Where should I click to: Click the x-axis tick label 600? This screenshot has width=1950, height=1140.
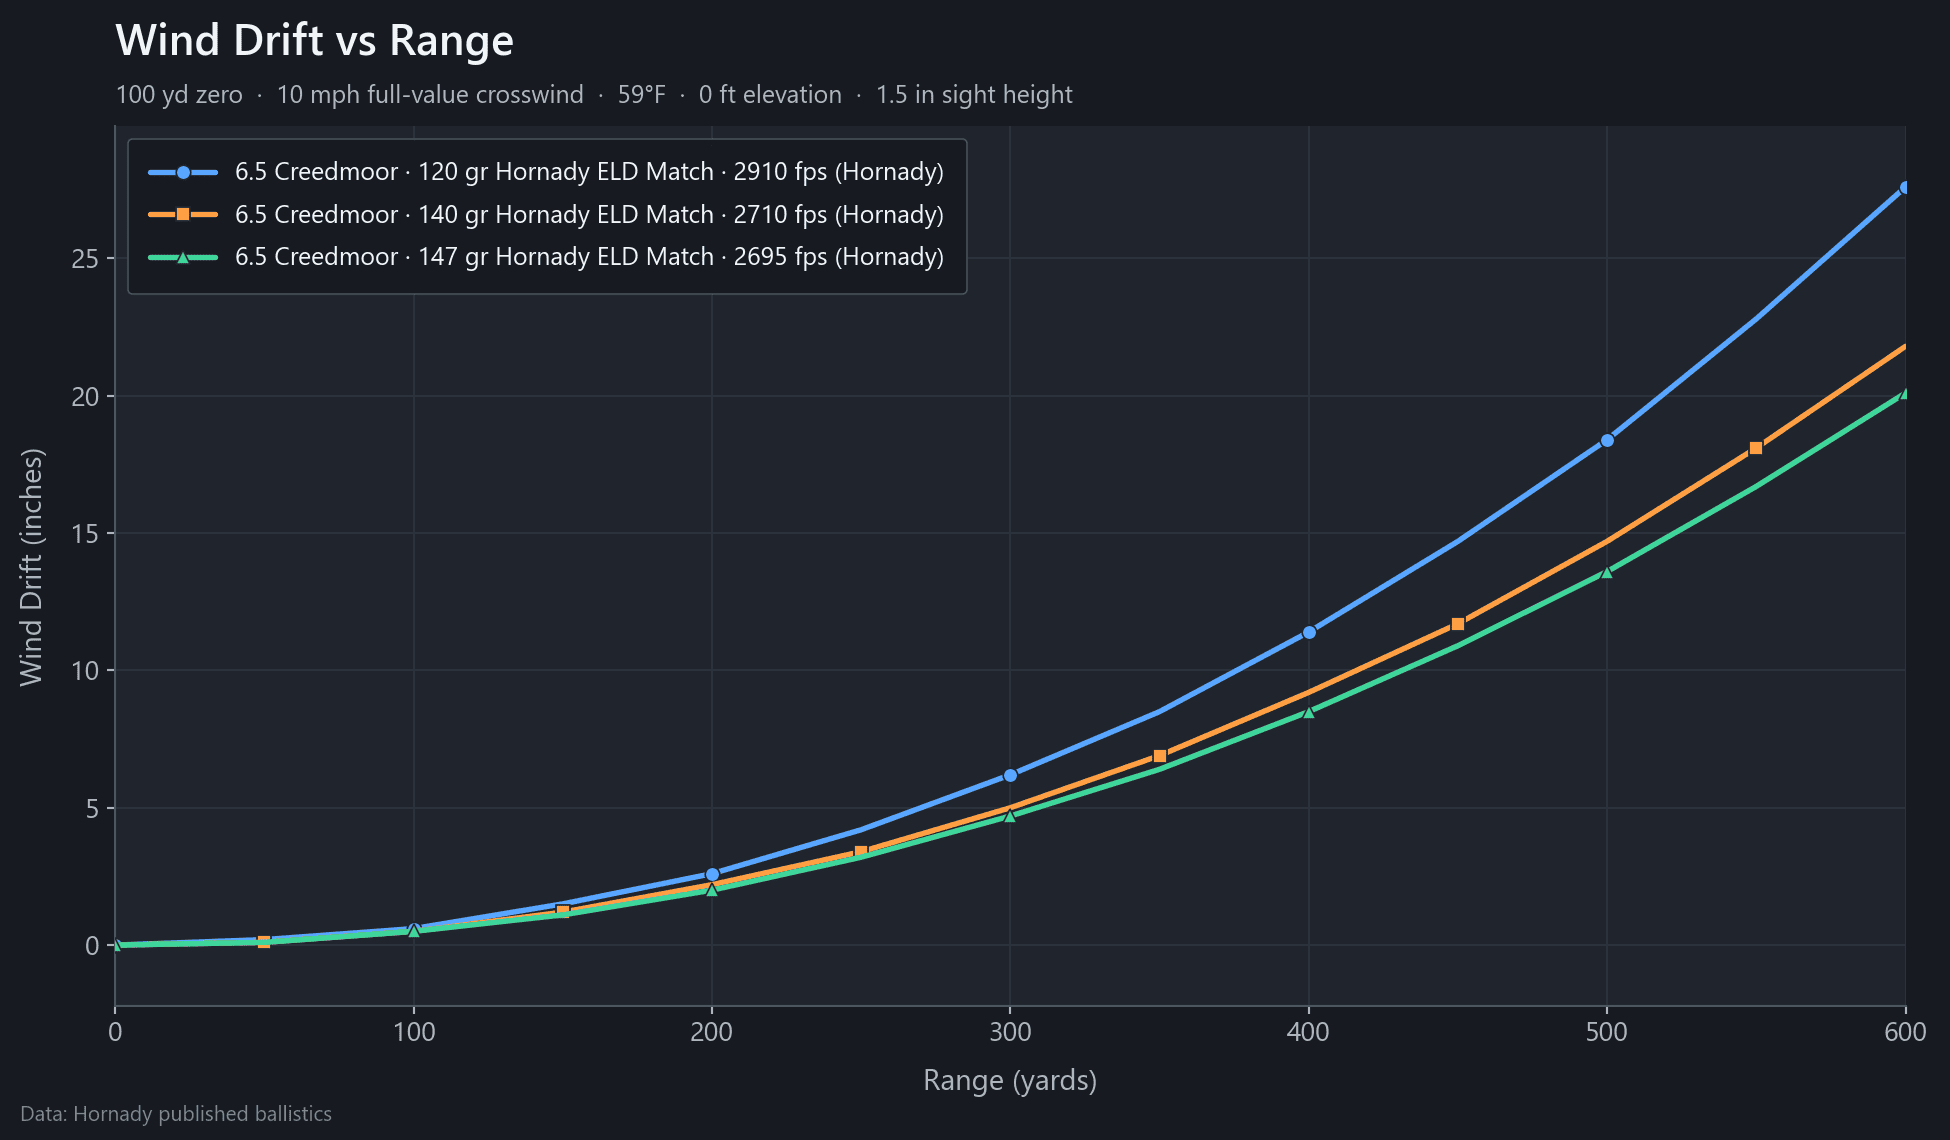click(x=1905, y=1033)
